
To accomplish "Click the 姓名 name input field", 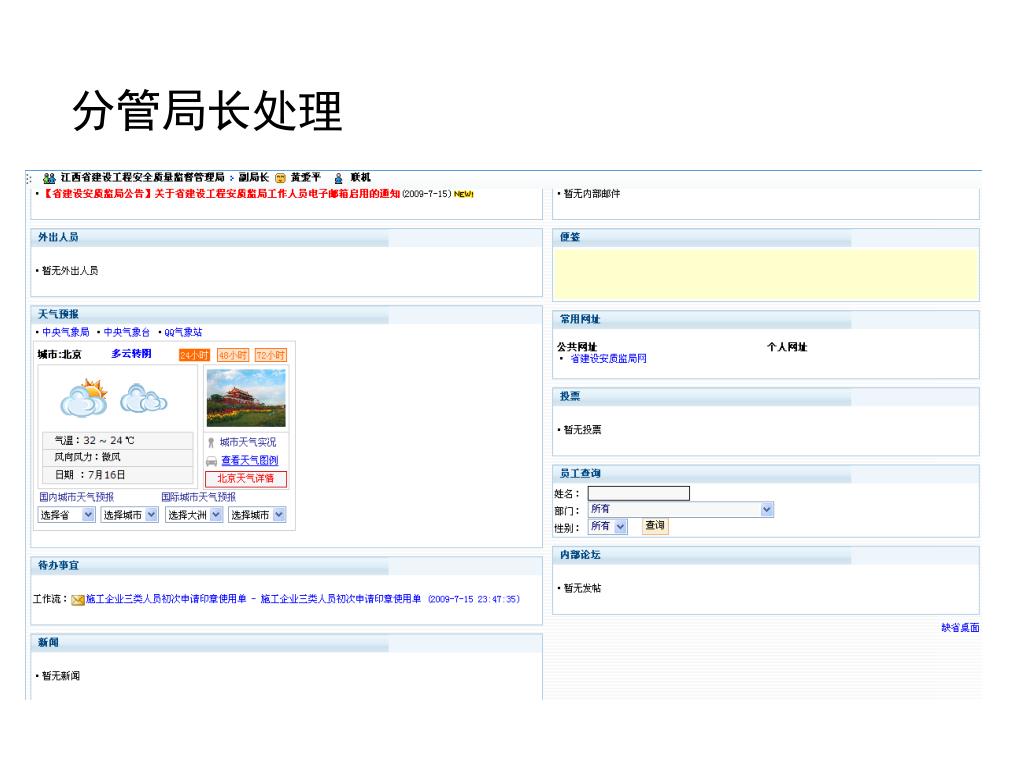I will point(639,493).
